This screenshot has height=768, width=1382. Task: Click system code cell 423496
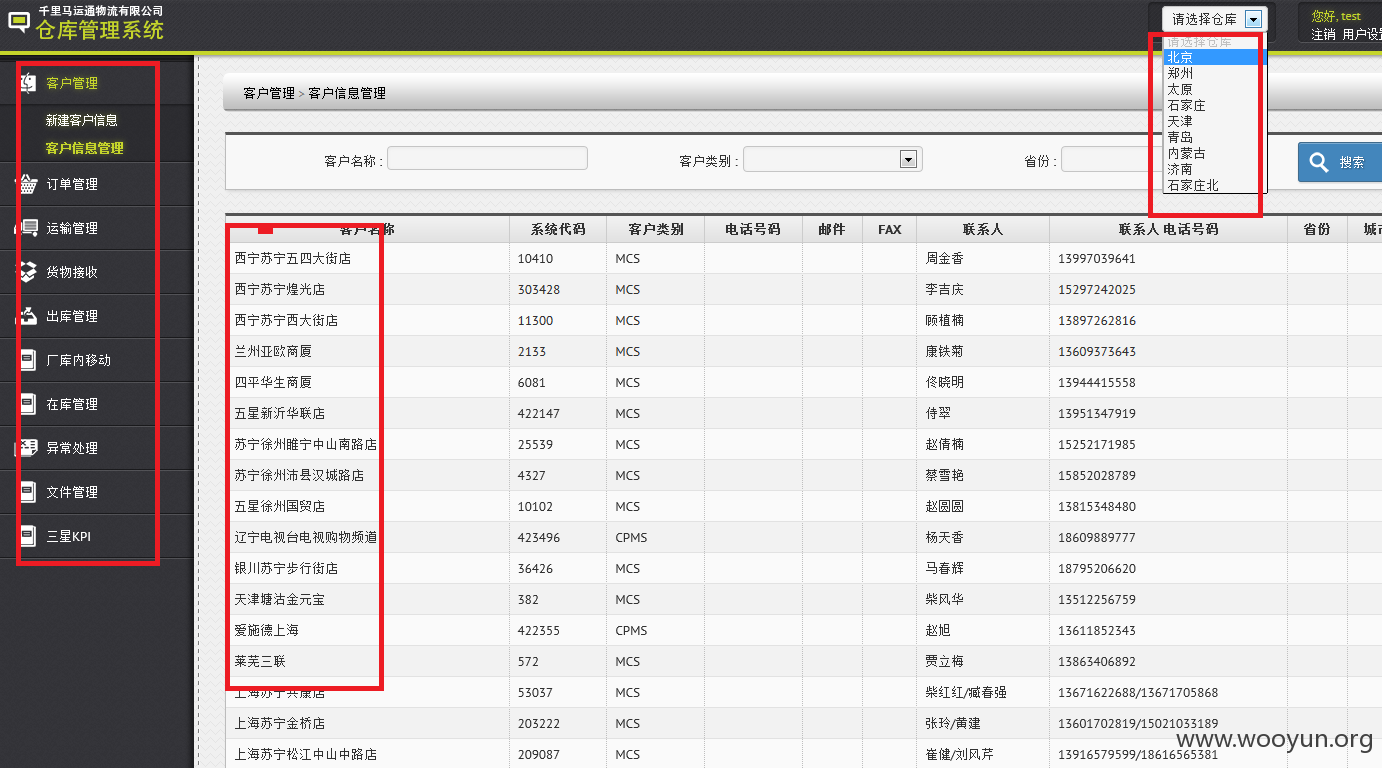[538, 537]
